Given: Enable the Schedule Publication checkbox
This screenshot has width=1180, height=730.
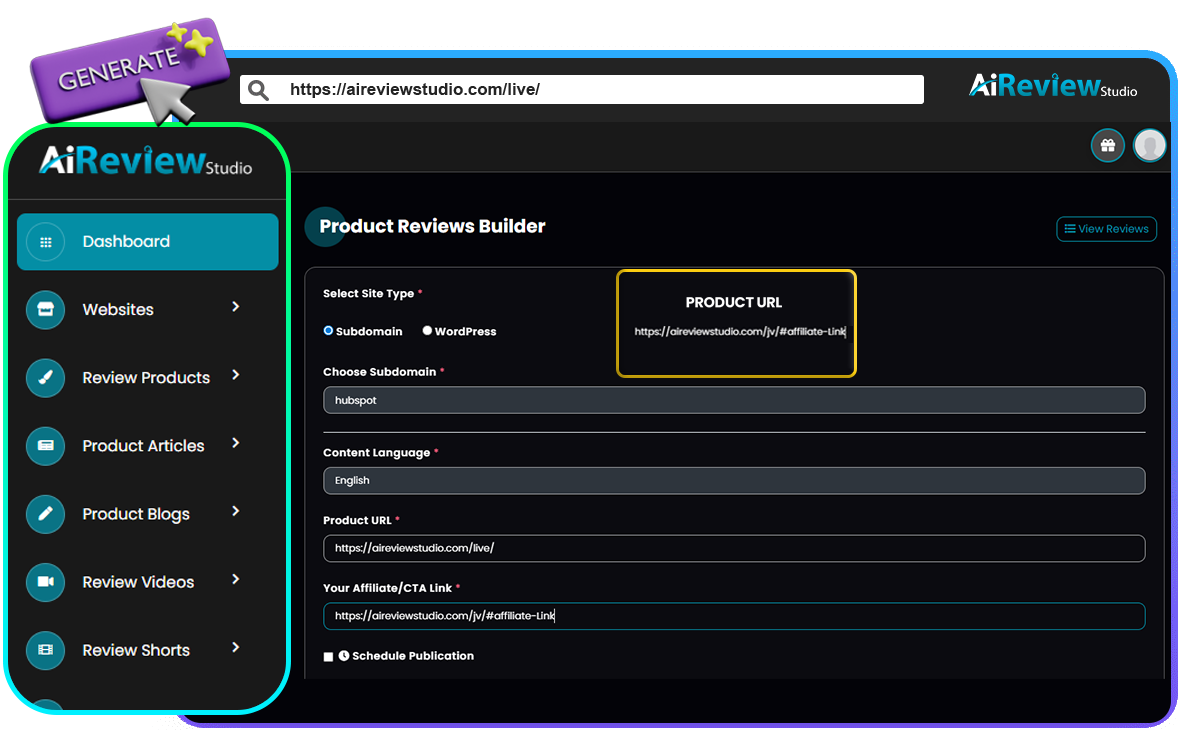Looking at the screenshot, I should pyautogui.click(x=329, y=656).
